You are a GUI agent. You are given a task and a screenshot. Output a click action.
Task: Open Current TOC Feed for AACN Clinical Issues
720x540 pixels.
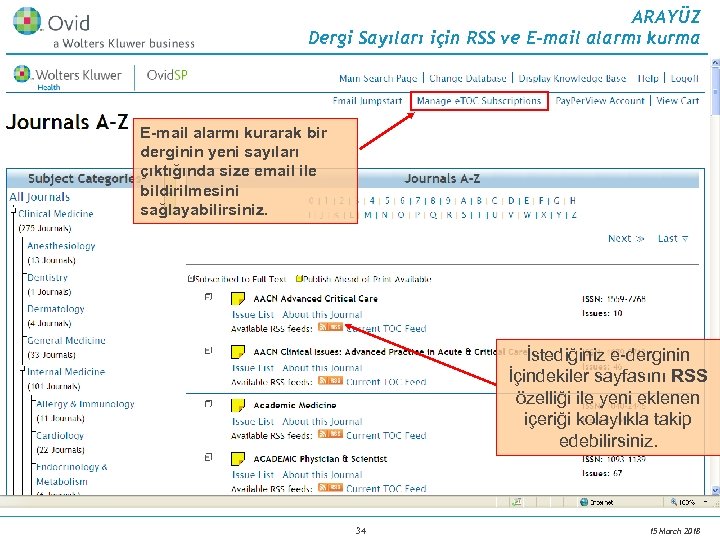coord(386,382)
